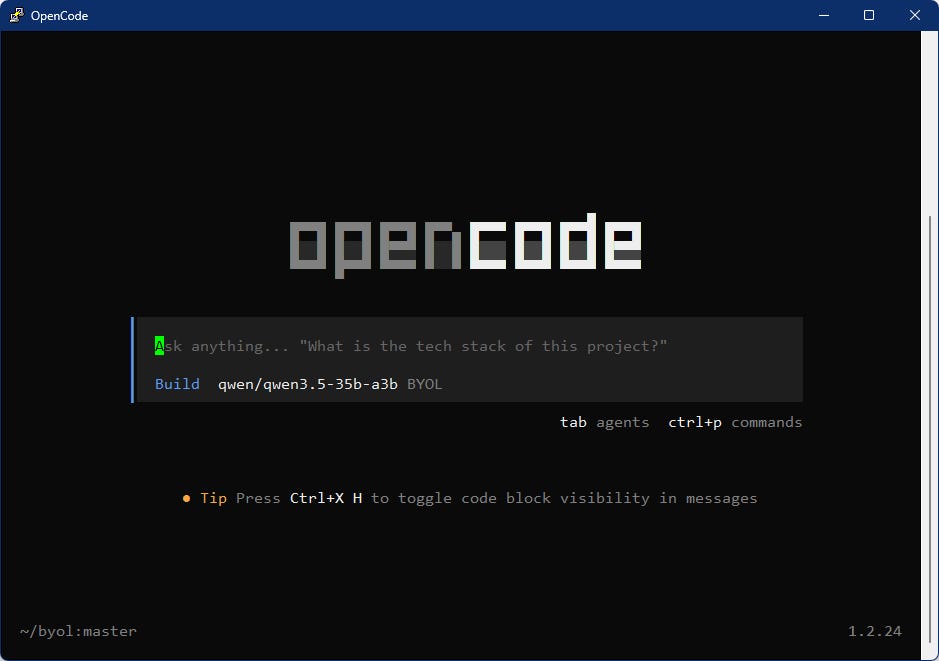Click the tab agents switcher hint
The image size is (939, 661).
click(574, 422)
